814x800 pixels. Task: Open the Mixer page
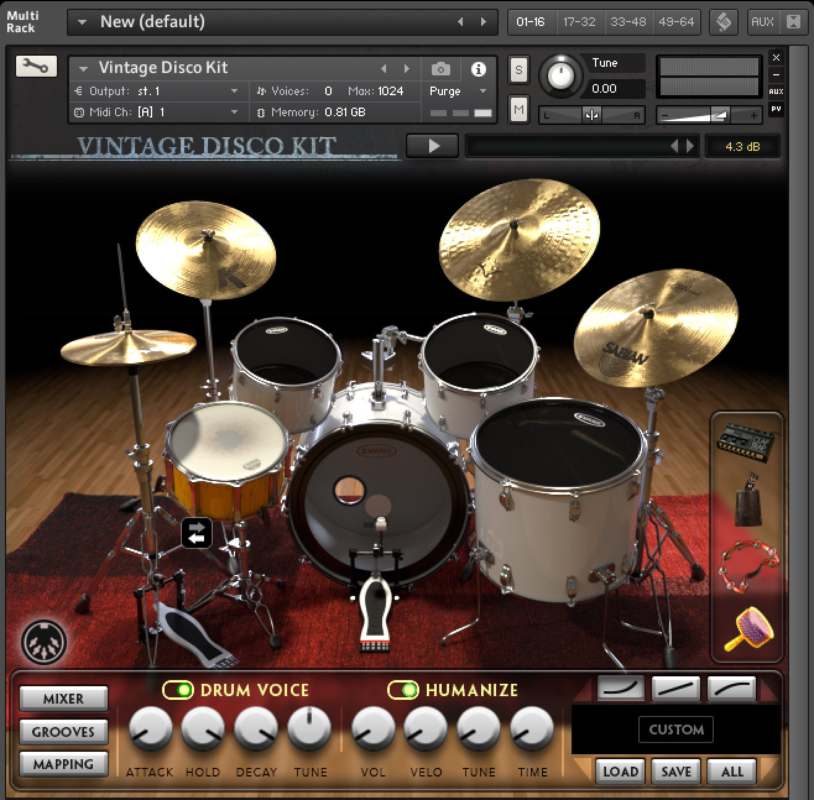point(63,699)
